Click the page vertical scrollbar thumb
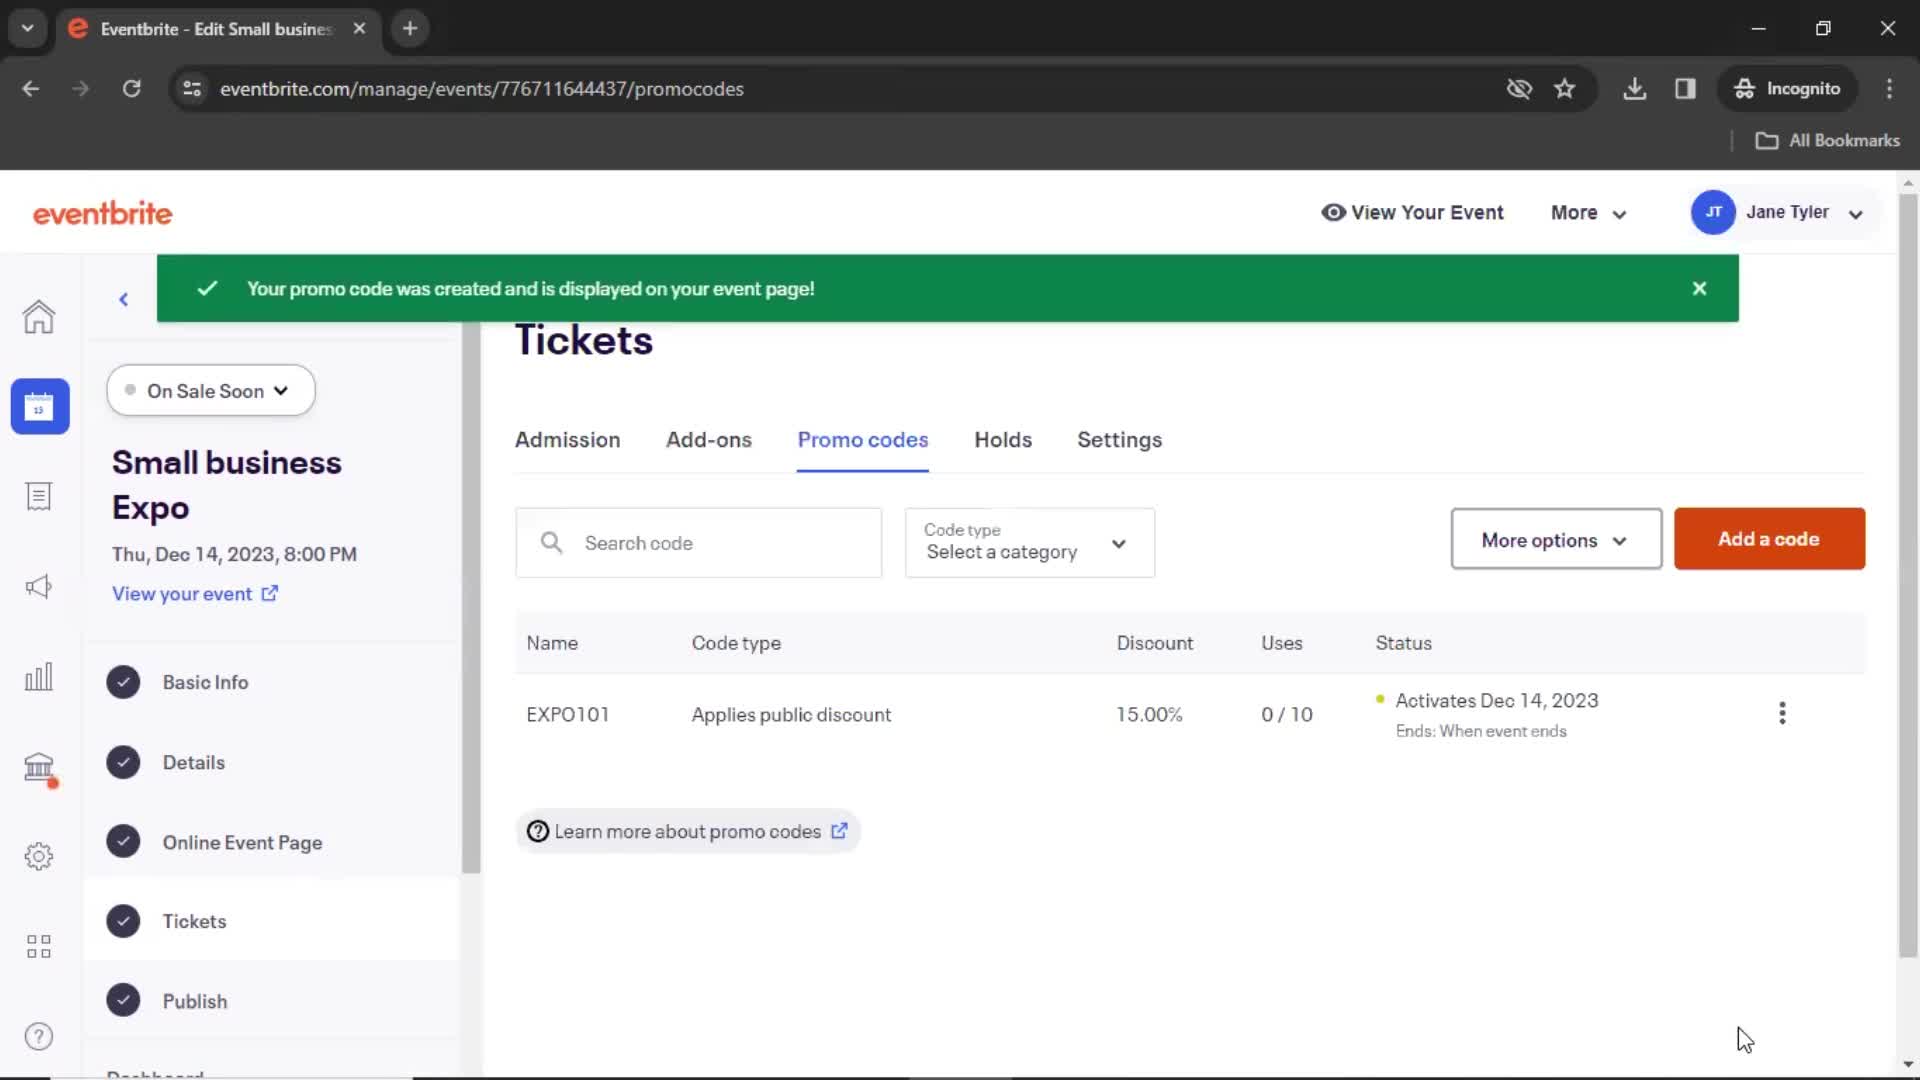 click(1908, 575)
